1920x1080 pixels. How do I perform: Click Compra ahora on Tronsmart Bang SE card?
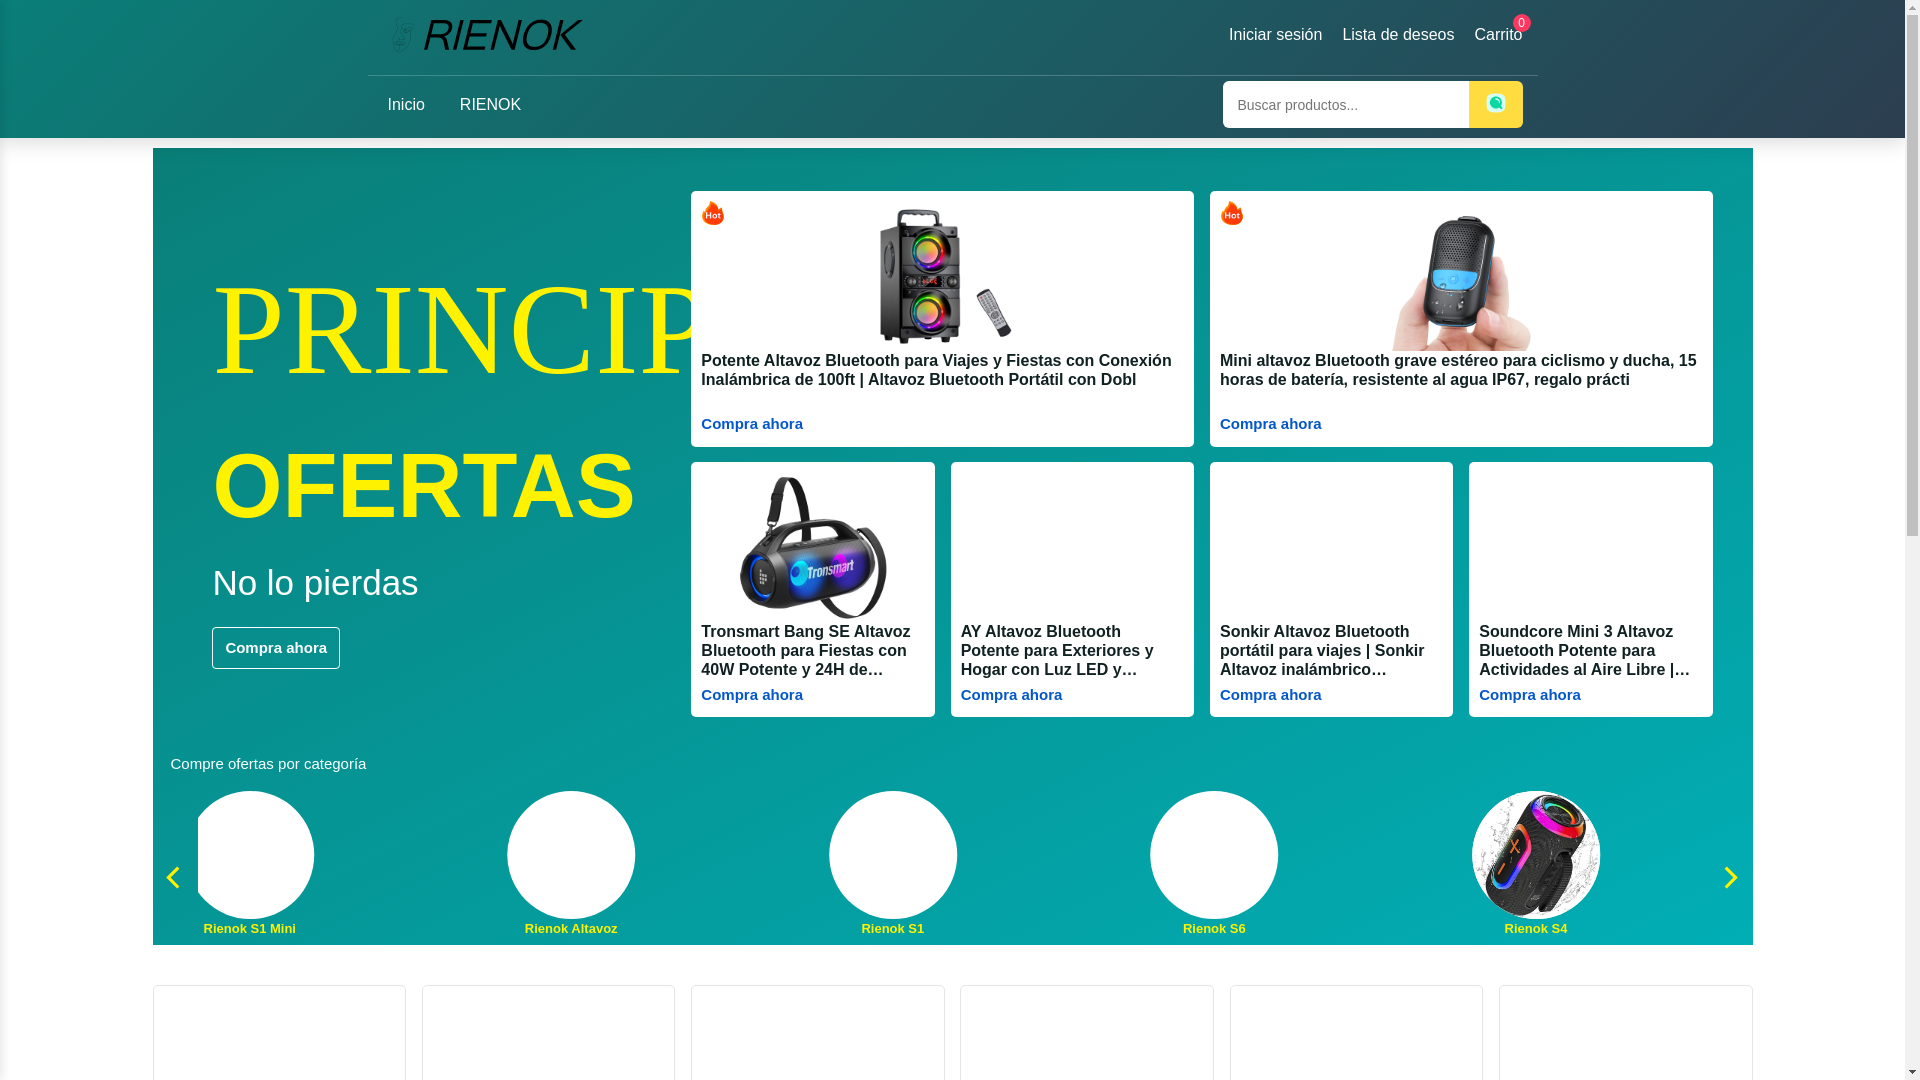click(752, 695)
